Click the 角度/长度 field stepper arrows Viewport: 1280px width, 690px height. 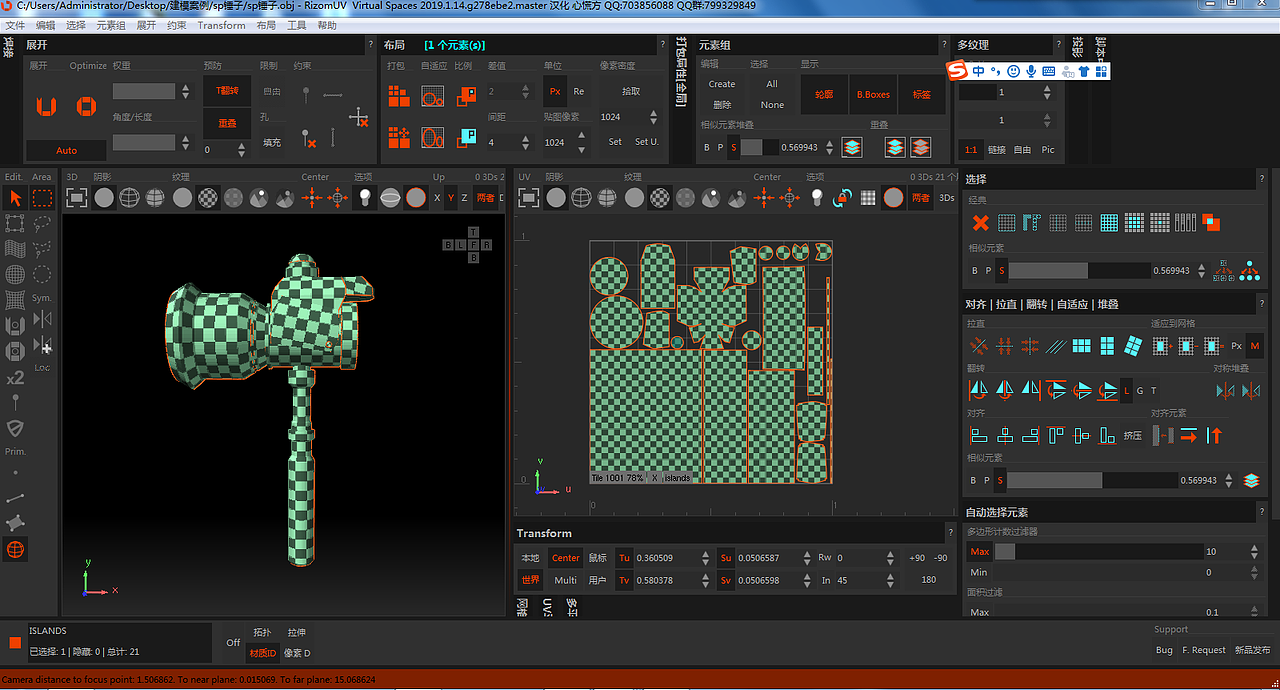[185, 143]
